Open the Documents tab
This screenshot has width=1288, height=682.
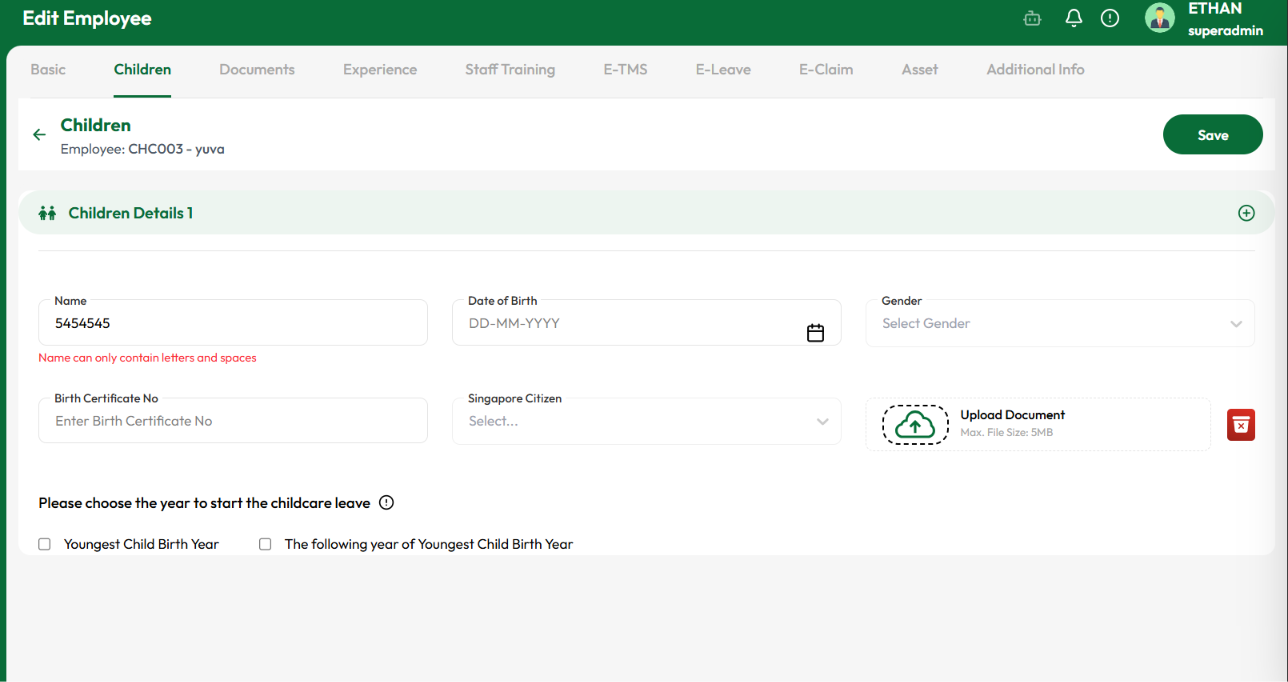(257, 70)
